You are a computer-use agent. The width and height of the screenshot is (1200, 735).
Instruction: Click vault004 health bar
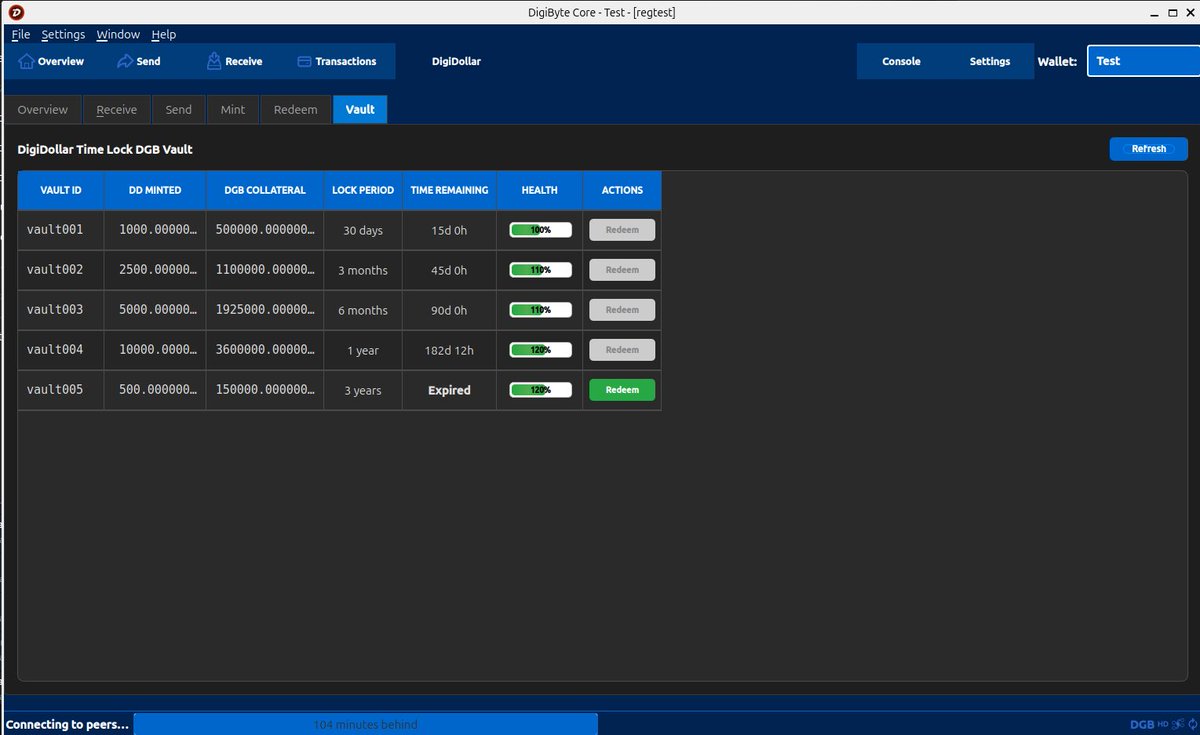pyautogui.click(x=541, y=350)
